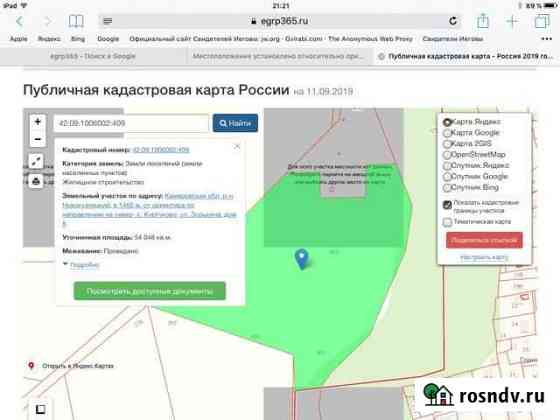Show all tabs overview icon
This screenshot has height=420, width=560.
click(542, 21)
